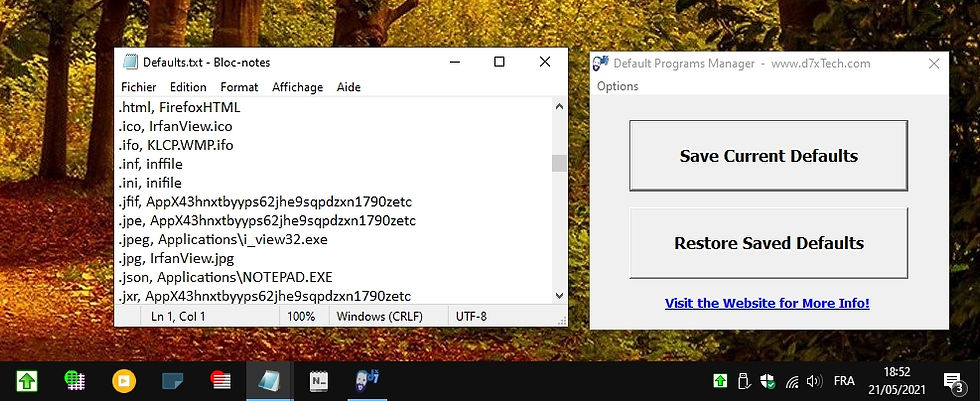The height and width of the screenshot is (401, 980).
Task: Click the line '.ifo, KLCP.WMP.ifo'
Action: [176, 146]
